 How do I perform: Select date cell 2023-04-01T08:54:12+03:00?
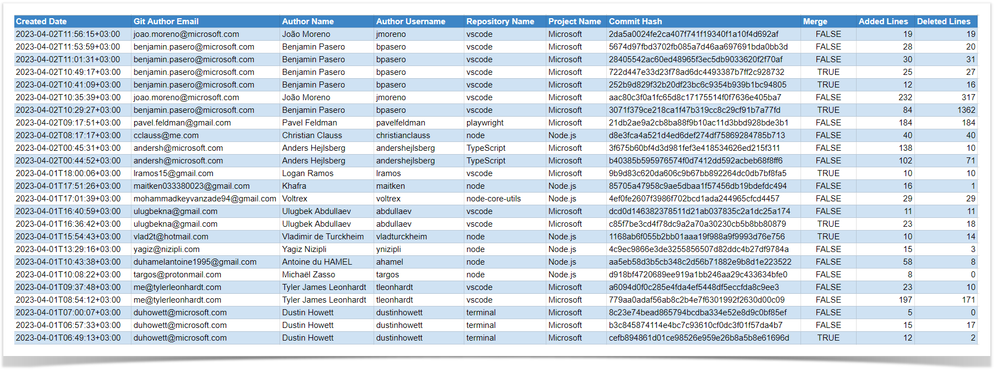[x=67, y=300]
